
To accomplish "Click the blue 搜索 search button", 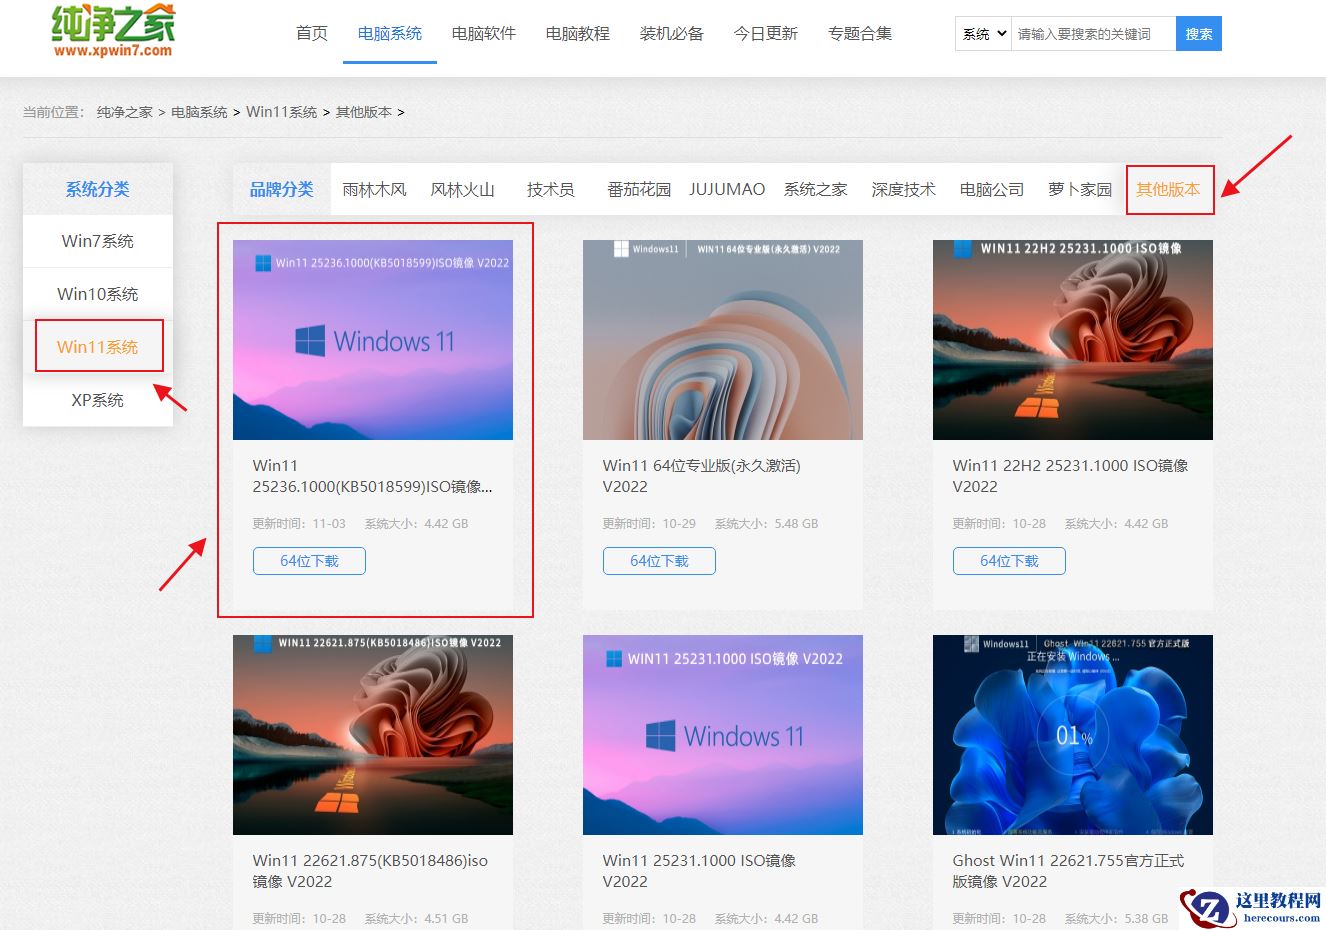I will point(1197,33).
